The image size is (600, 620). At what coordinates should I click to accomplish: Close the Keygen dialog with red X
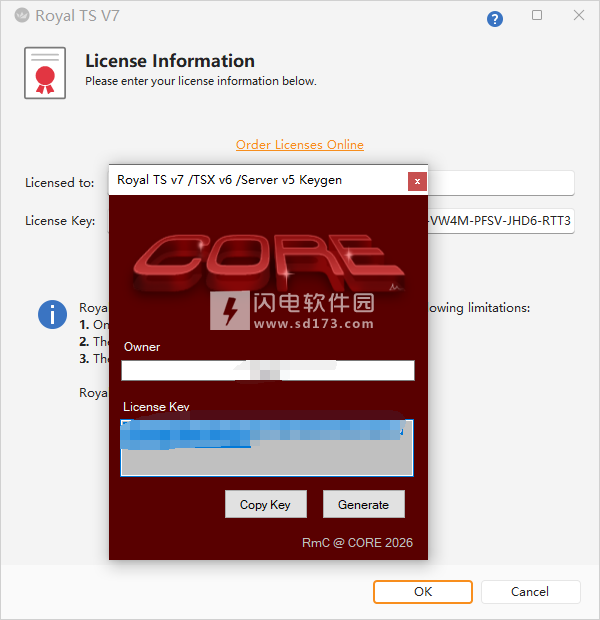pos(418,181)
